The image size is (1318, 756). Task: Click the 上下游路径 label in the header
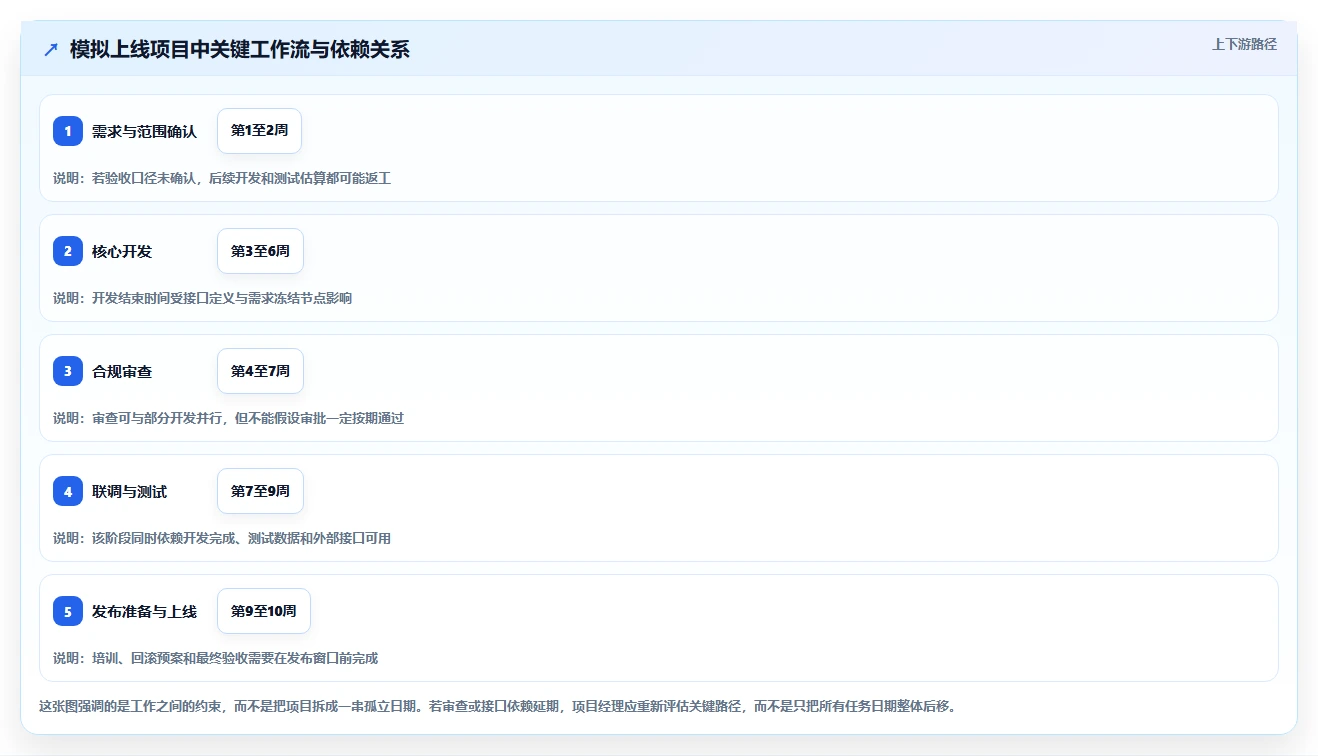pyautogui.click(x=1244, y=44)
